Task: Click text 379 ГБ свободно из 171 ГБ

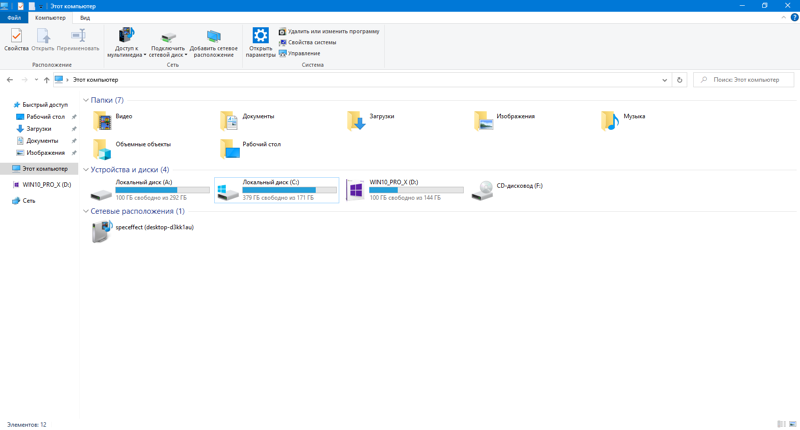Action: tap(278, 198)
